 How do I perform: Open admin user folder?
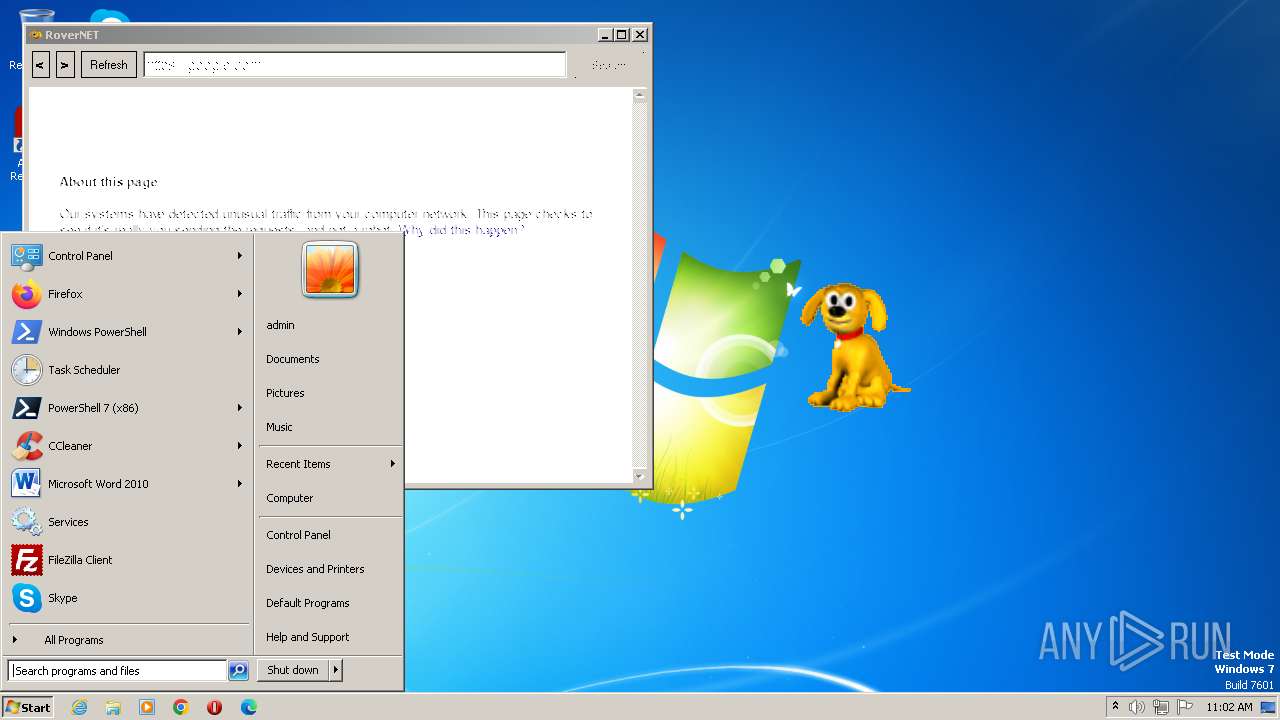330,325
